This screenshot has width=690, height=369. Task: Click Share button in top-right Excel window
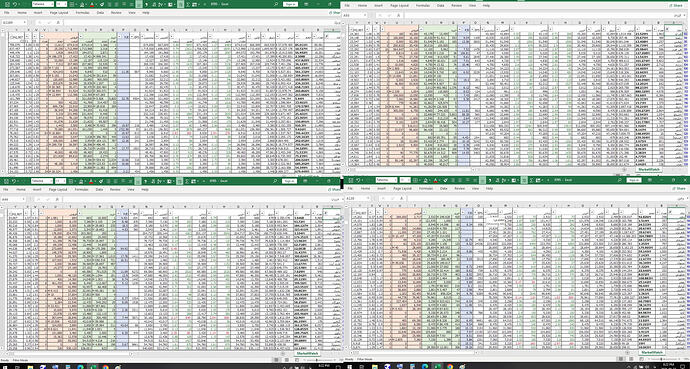676,6
